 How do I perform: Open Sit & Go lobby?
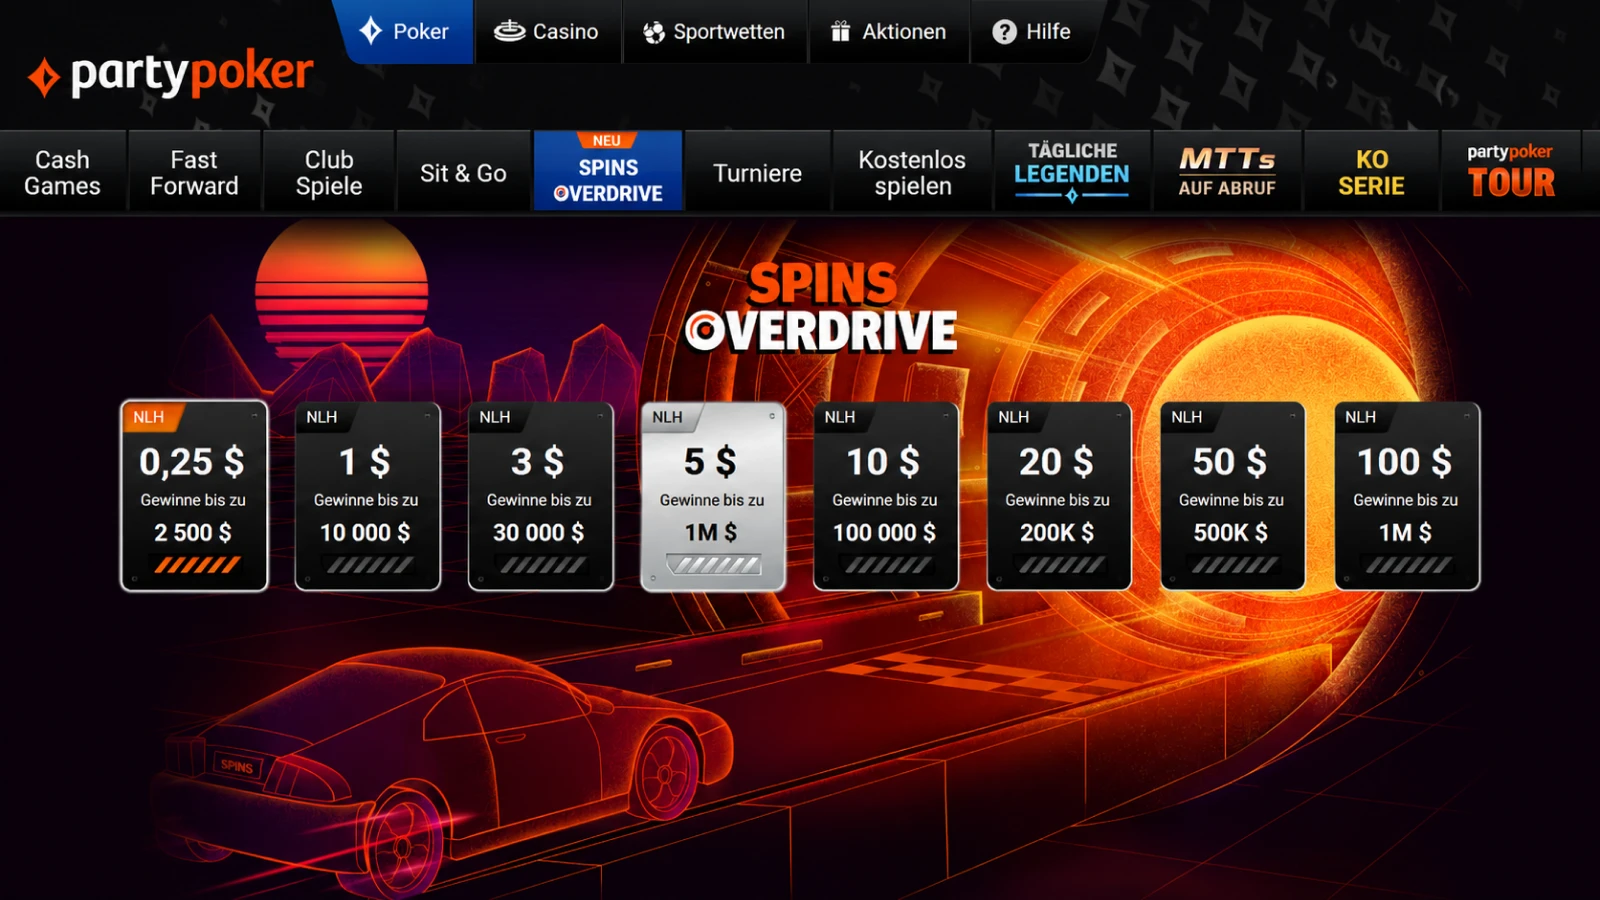click(463, 172)
